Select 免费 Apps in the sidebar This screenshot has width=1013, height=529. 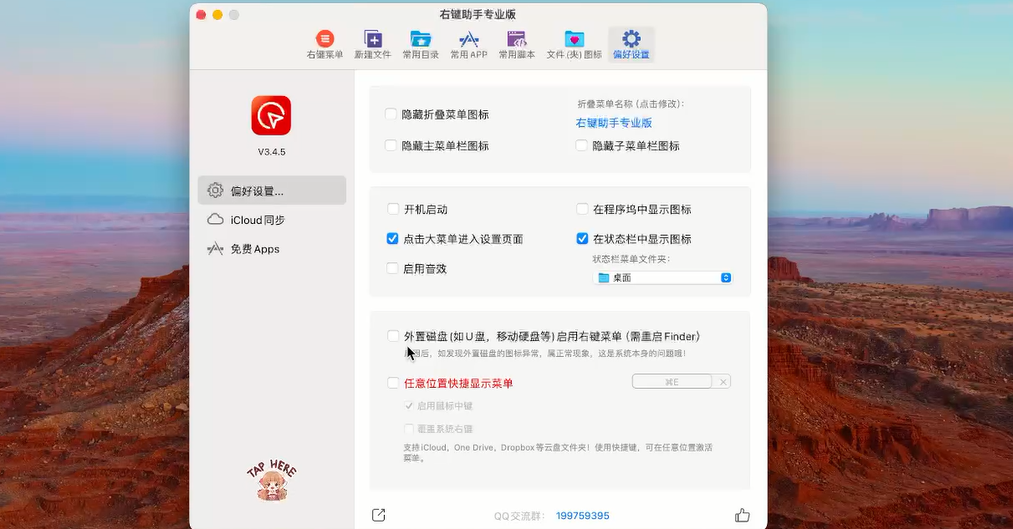[x=254, y=249]
